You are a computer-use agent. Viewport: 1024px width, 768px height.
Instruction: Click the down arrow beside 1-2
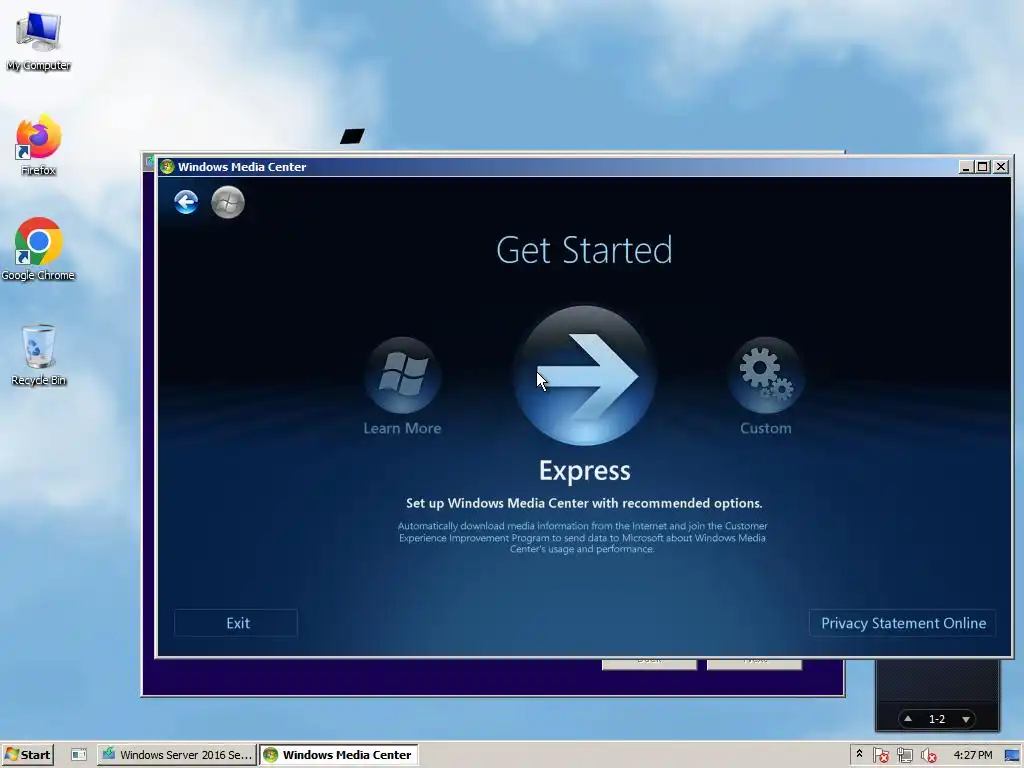(966, 720)
